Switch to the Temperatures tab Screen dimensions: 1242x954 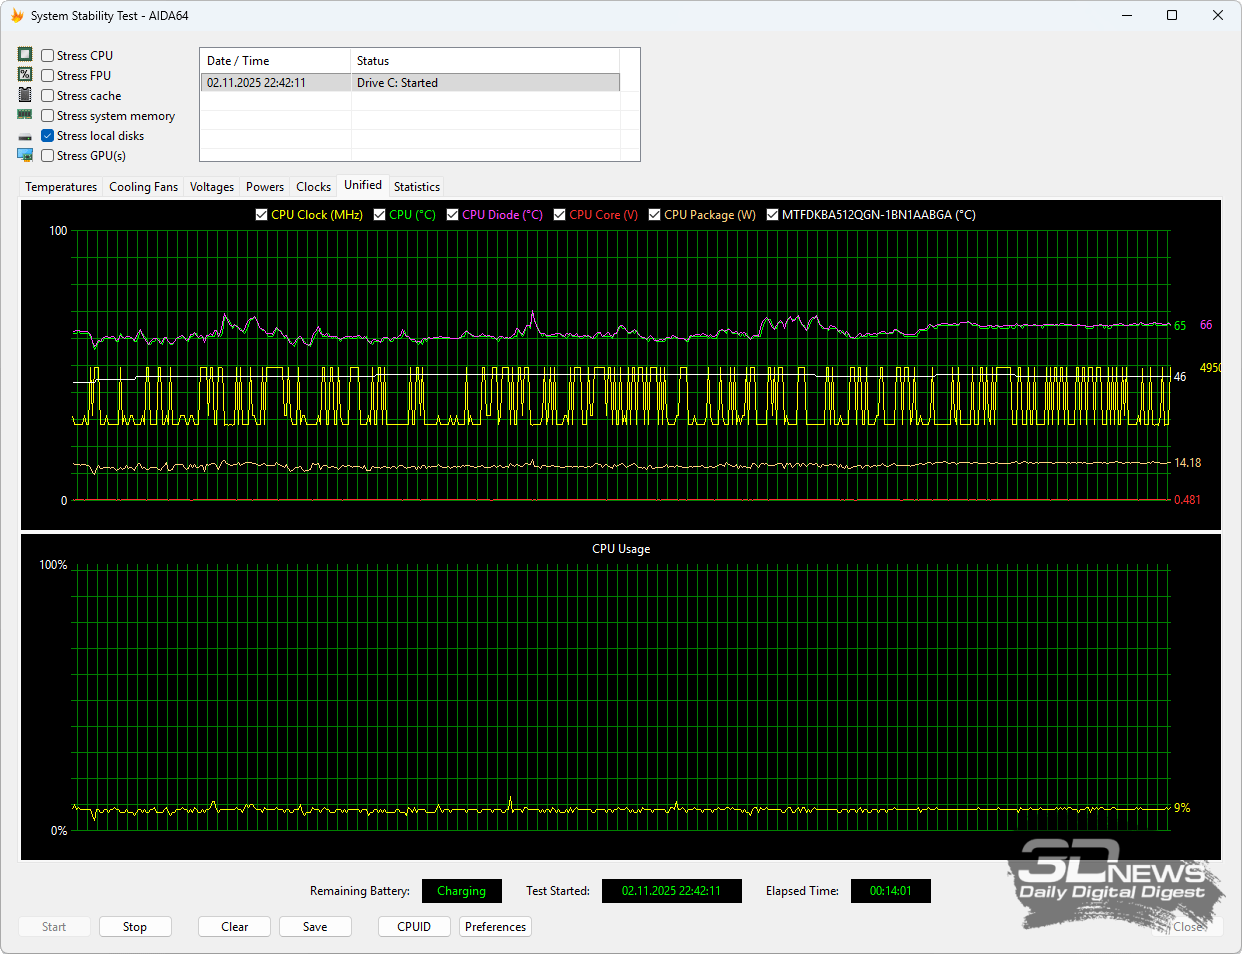[x=61, y=187]
